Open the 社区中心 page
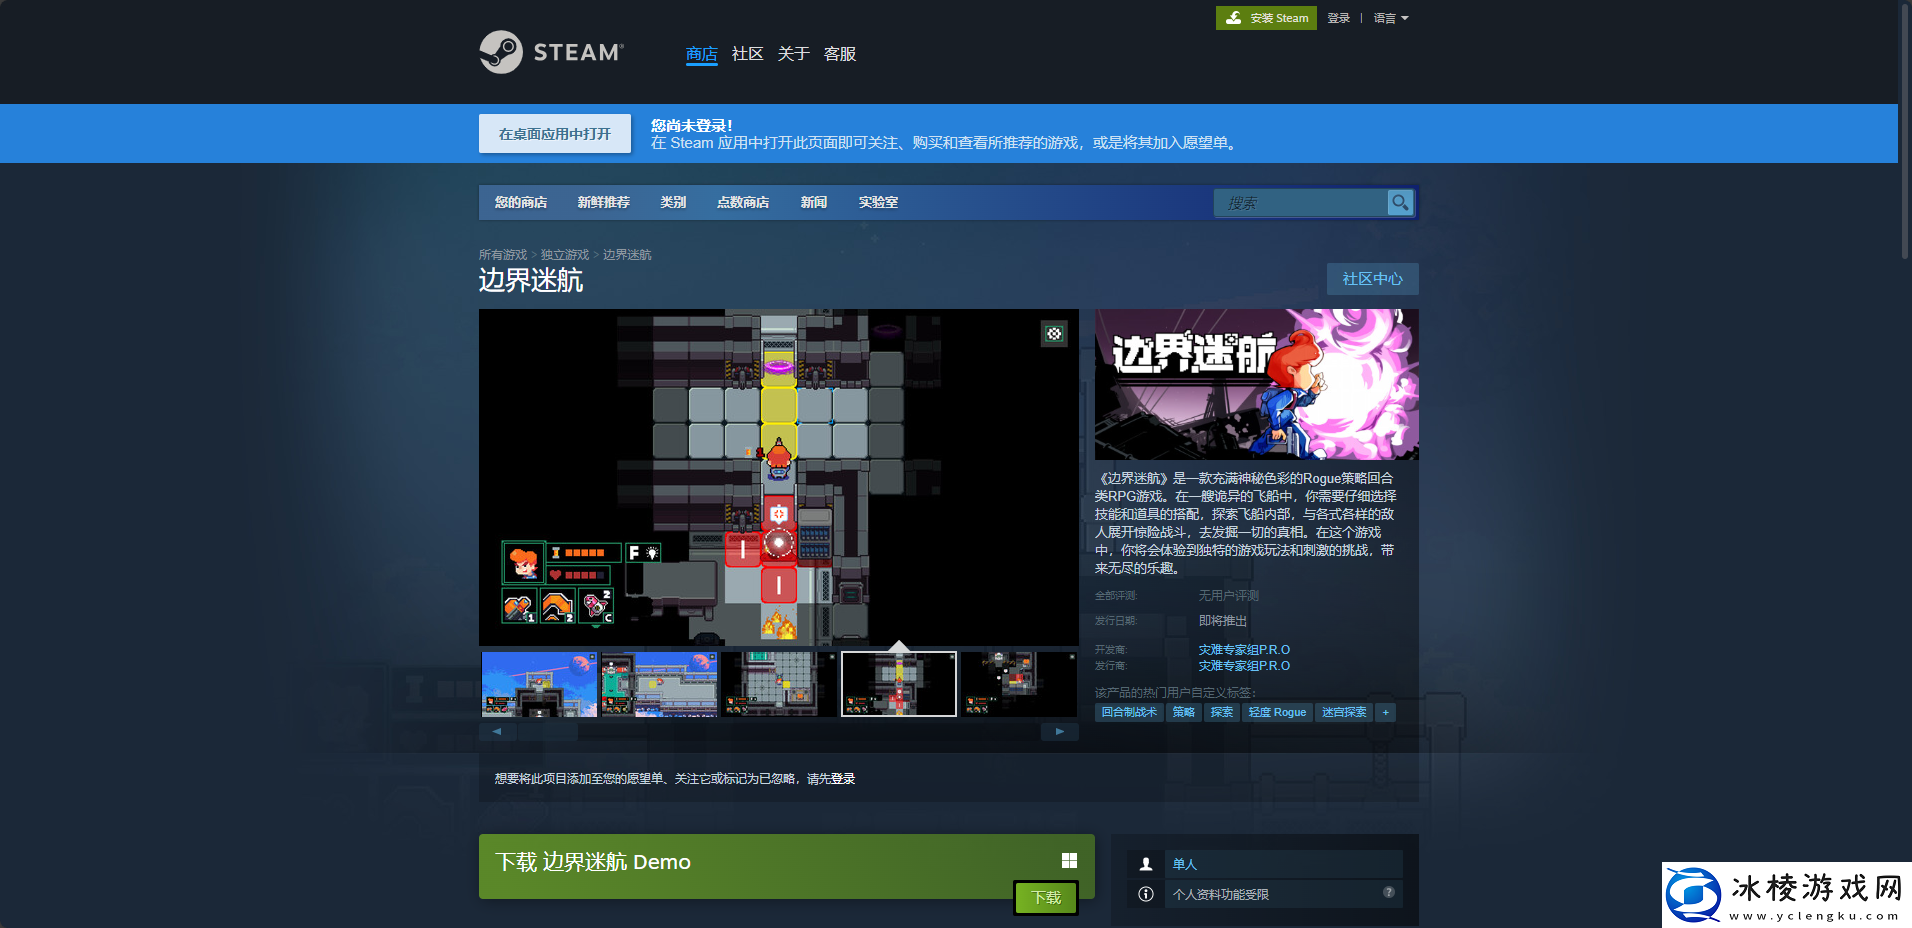The image size is (1912, 928). (1372, 279)
